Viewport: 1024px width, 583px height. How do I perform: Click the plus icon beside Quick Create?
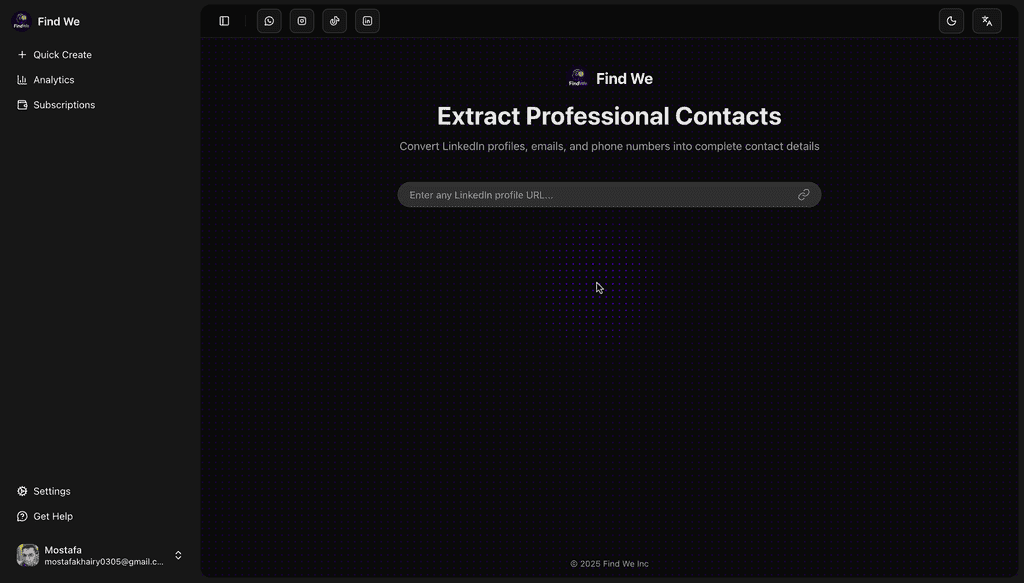[x=22, y=55]
